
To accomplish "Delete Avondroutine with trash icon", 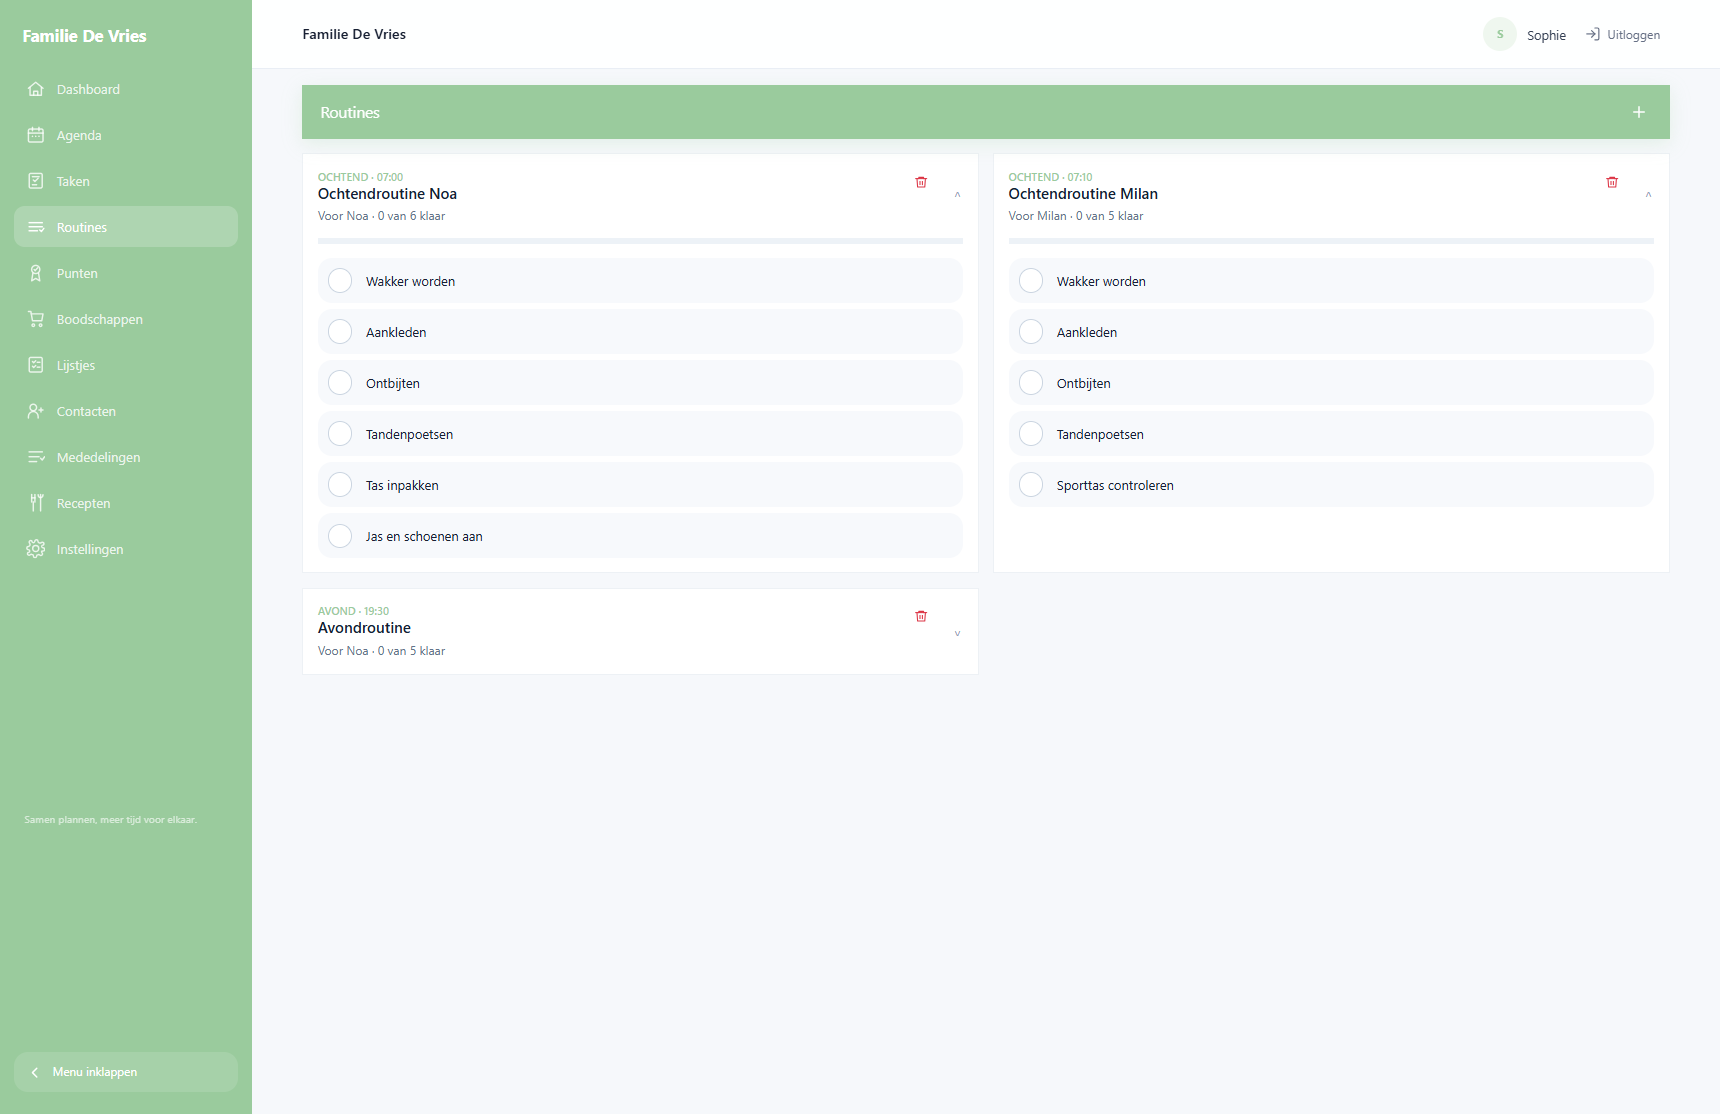I will (921, 616).
